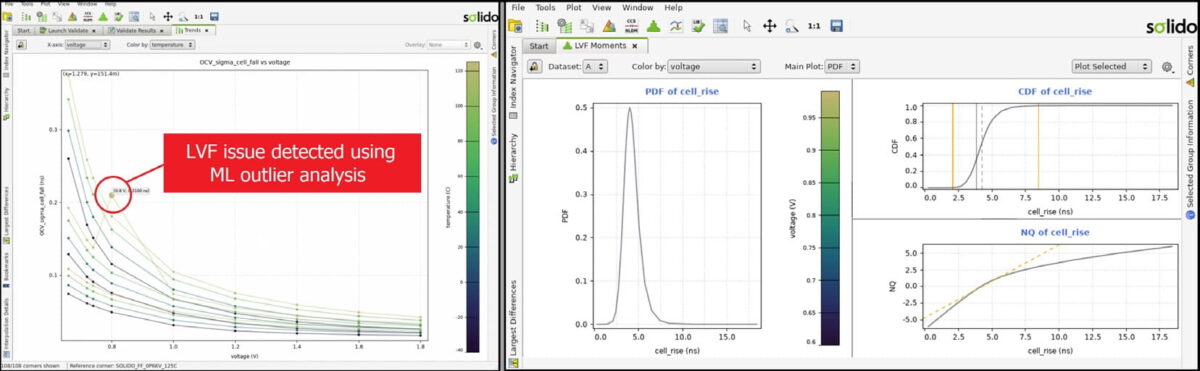
Task: Click the highlighted 0.8 V outlier data point
Action: 111,195
